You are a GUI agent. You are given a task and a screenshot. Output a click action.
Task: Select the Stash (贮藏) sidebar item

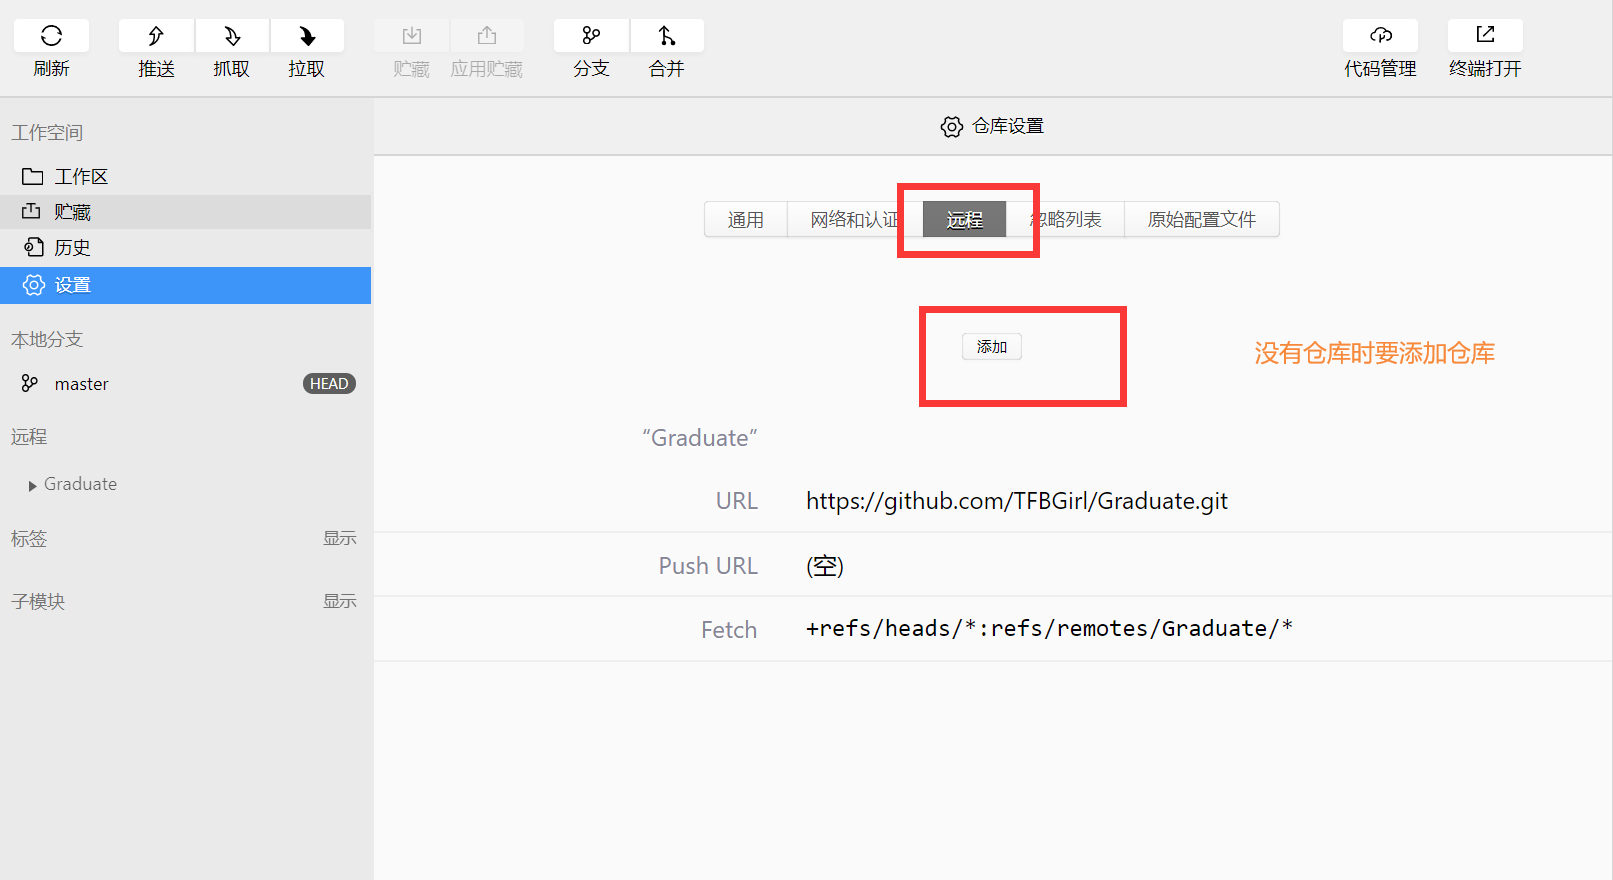tap(185, 212)
